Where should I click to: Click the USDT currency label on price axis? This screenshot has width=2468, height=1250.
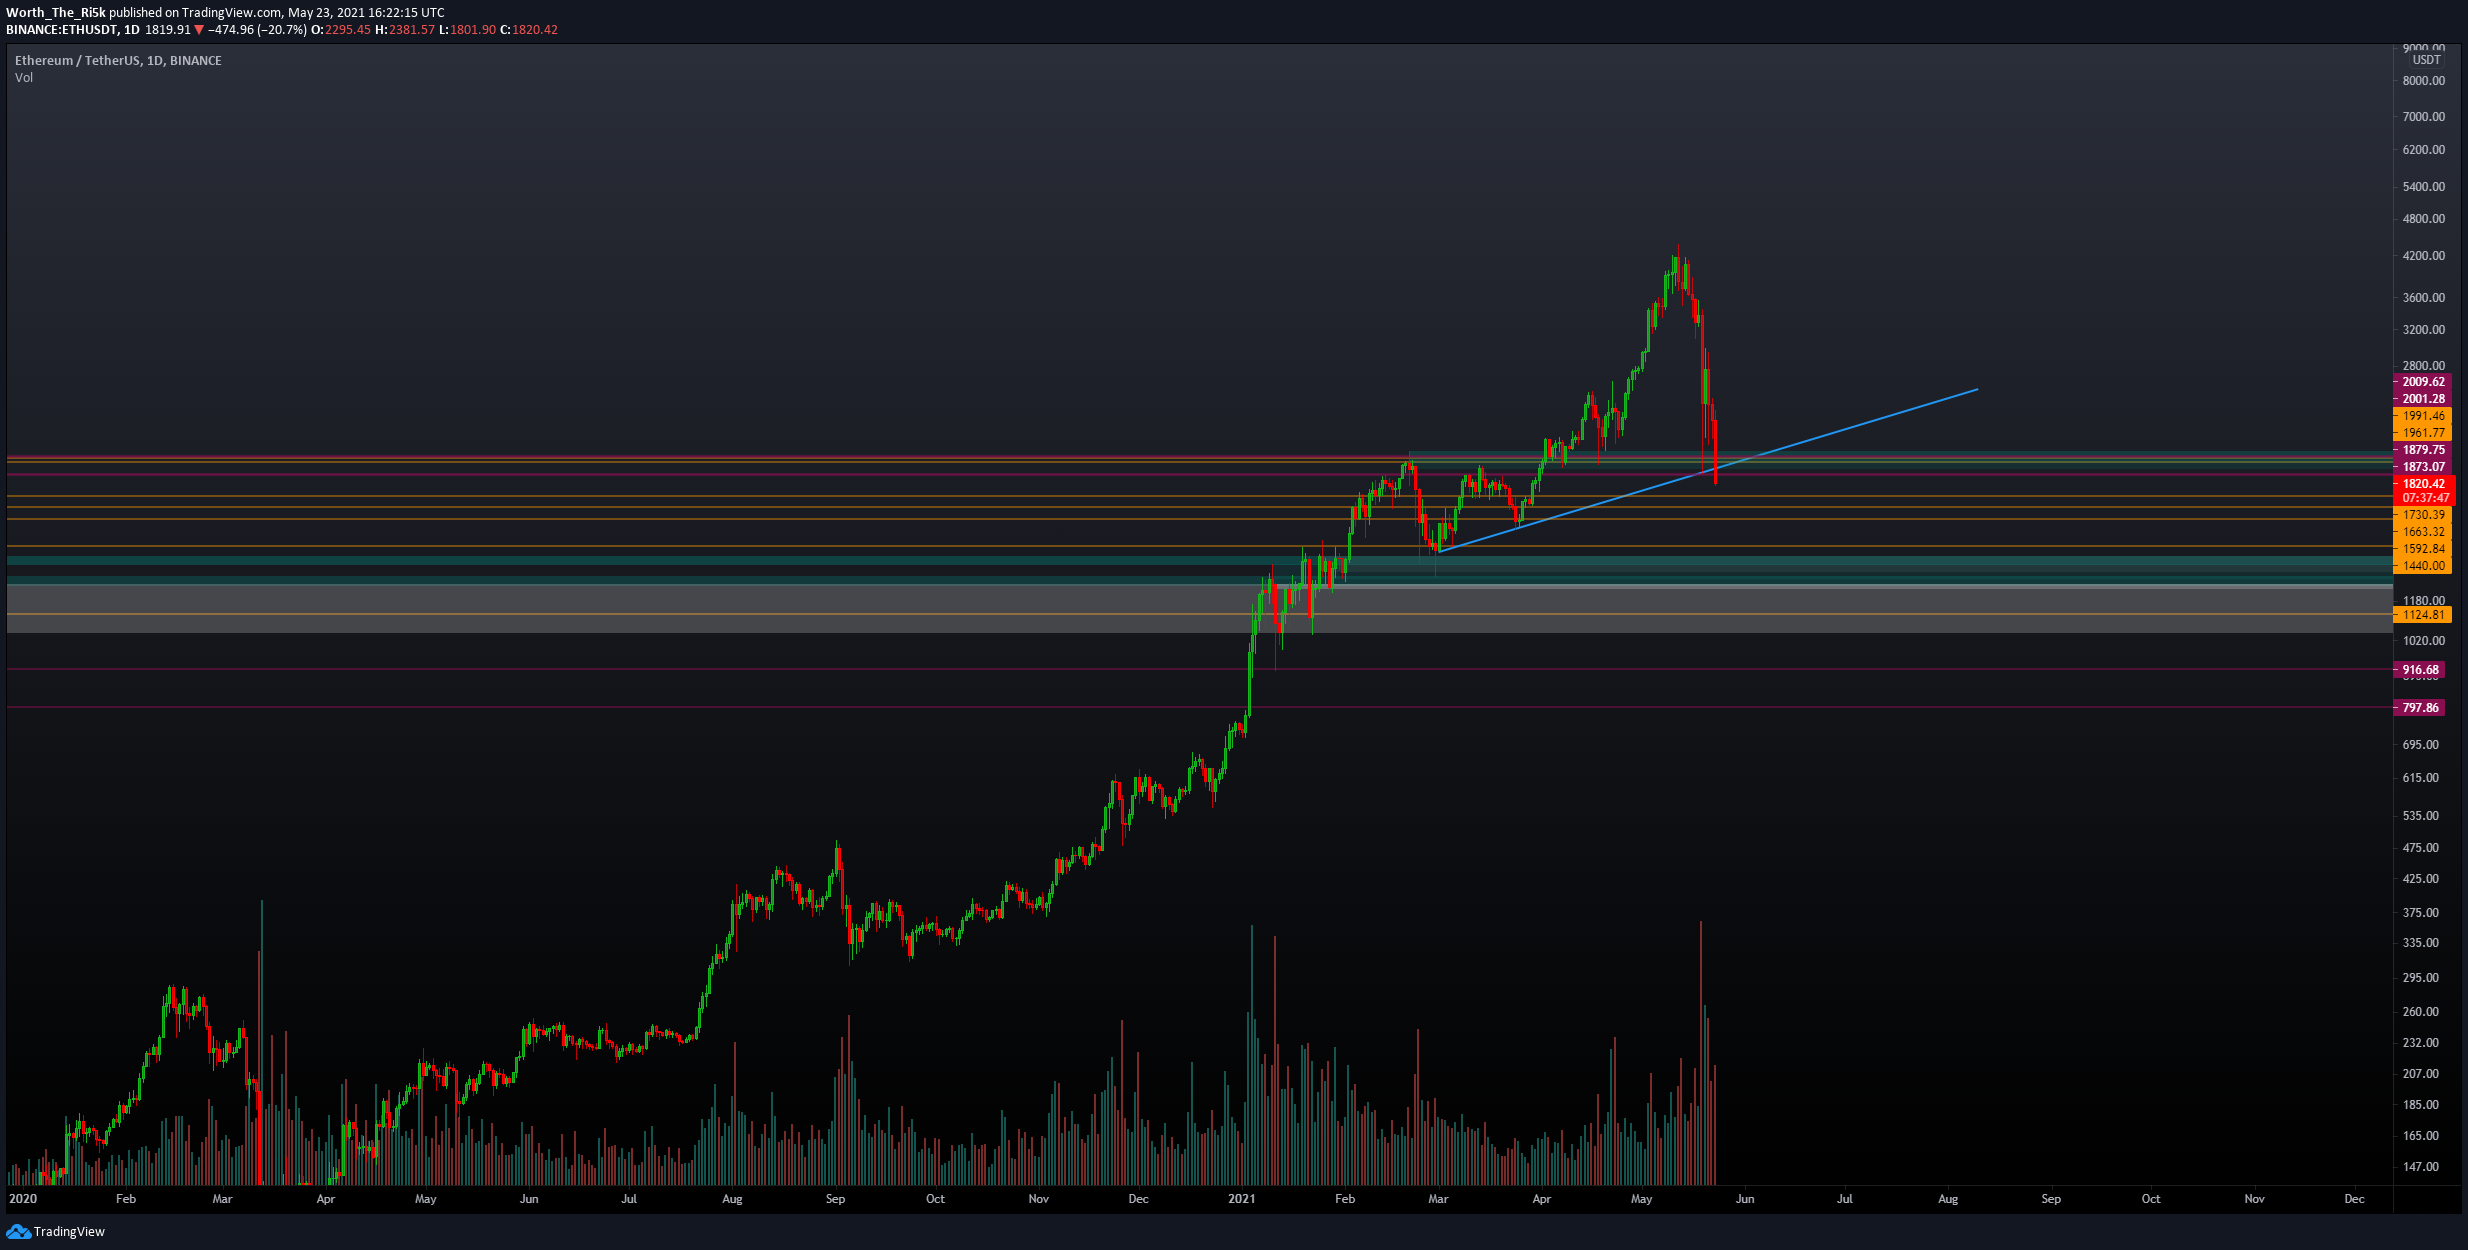[x=2427, y=60]
